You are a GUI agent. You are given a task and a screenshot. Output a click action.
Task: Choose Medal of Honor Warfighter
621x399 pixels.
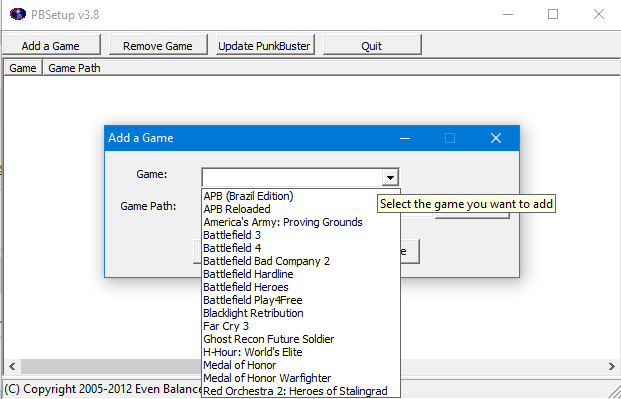301,378
